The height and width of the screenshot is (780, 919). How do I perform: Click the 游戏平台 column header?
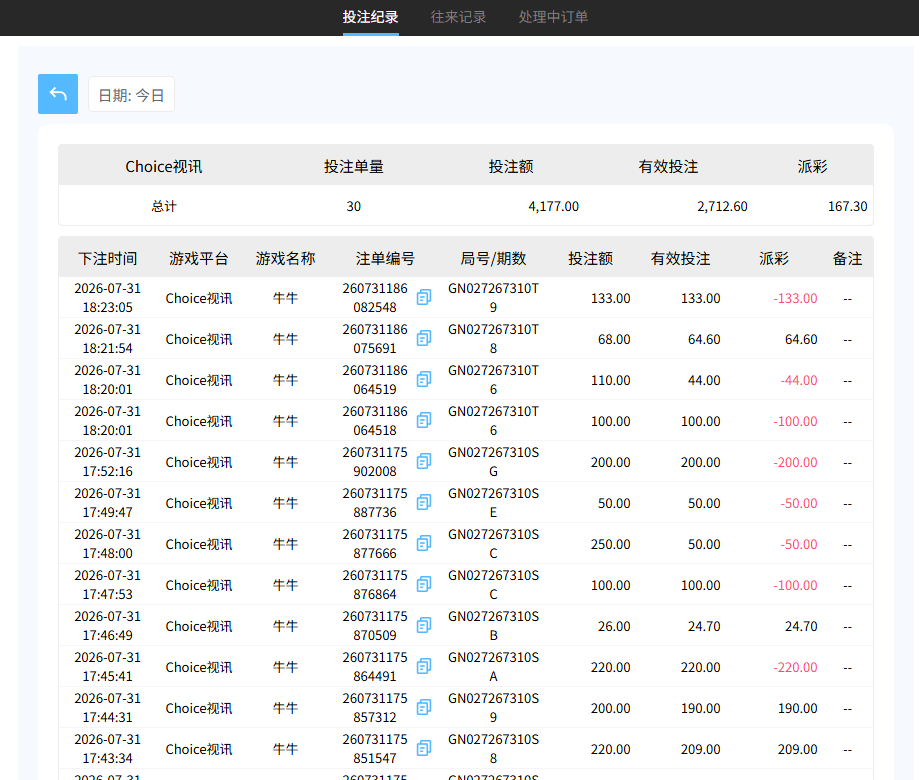(x=199, y=258)
